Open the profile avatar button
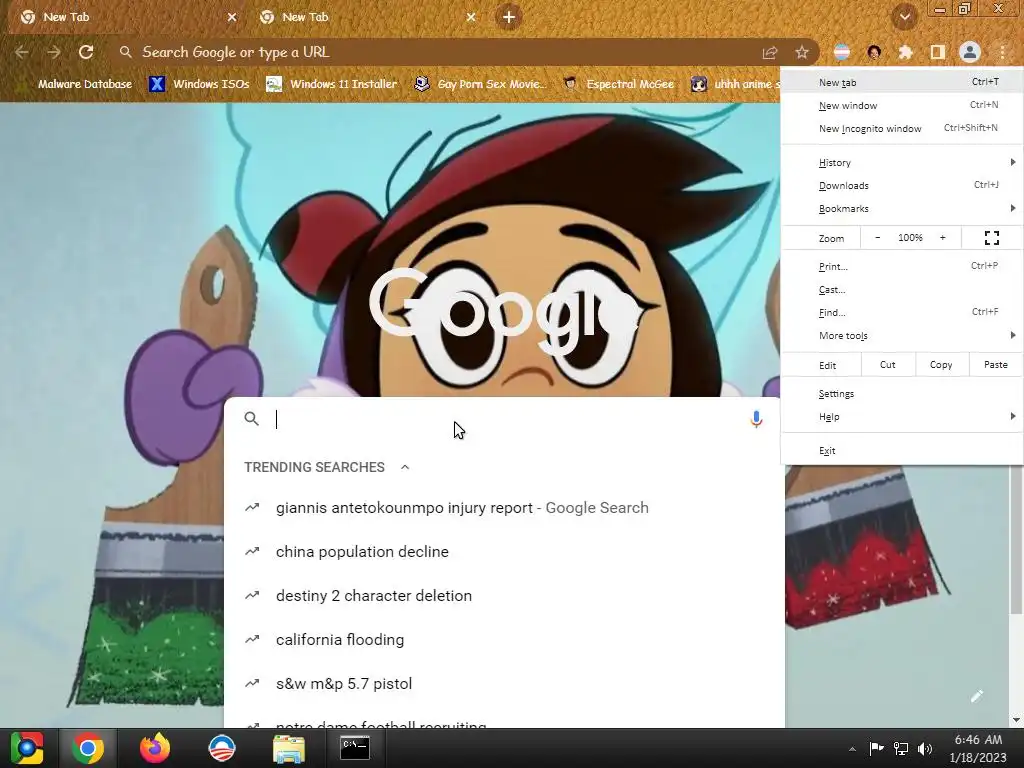The height and width of the screenshot is (768, 1024). (x=970, y=52)
